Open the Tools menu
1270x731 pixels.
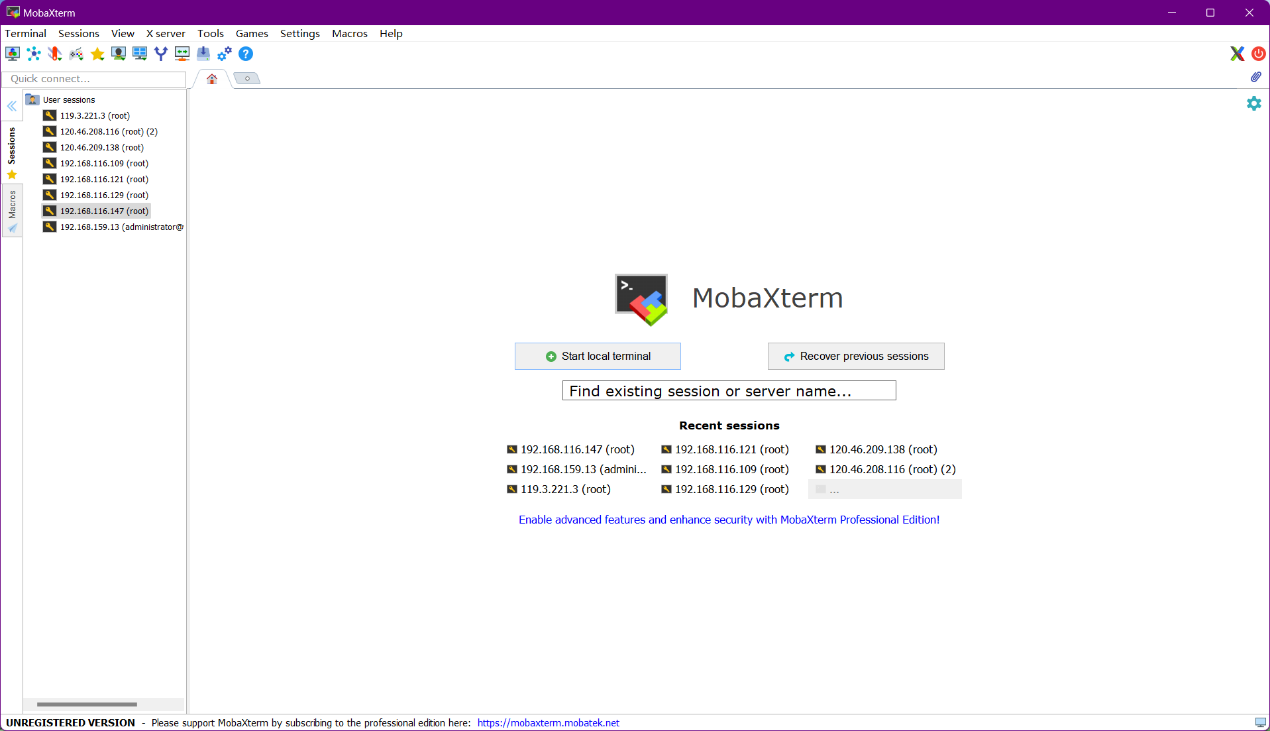211,33
